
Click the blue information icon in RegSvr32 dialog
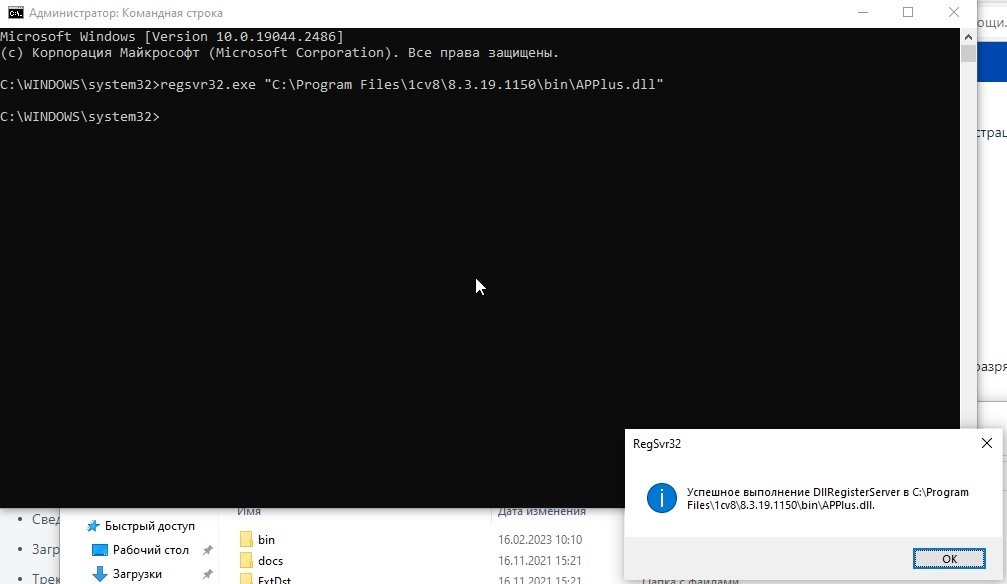(x=661, y=497)
